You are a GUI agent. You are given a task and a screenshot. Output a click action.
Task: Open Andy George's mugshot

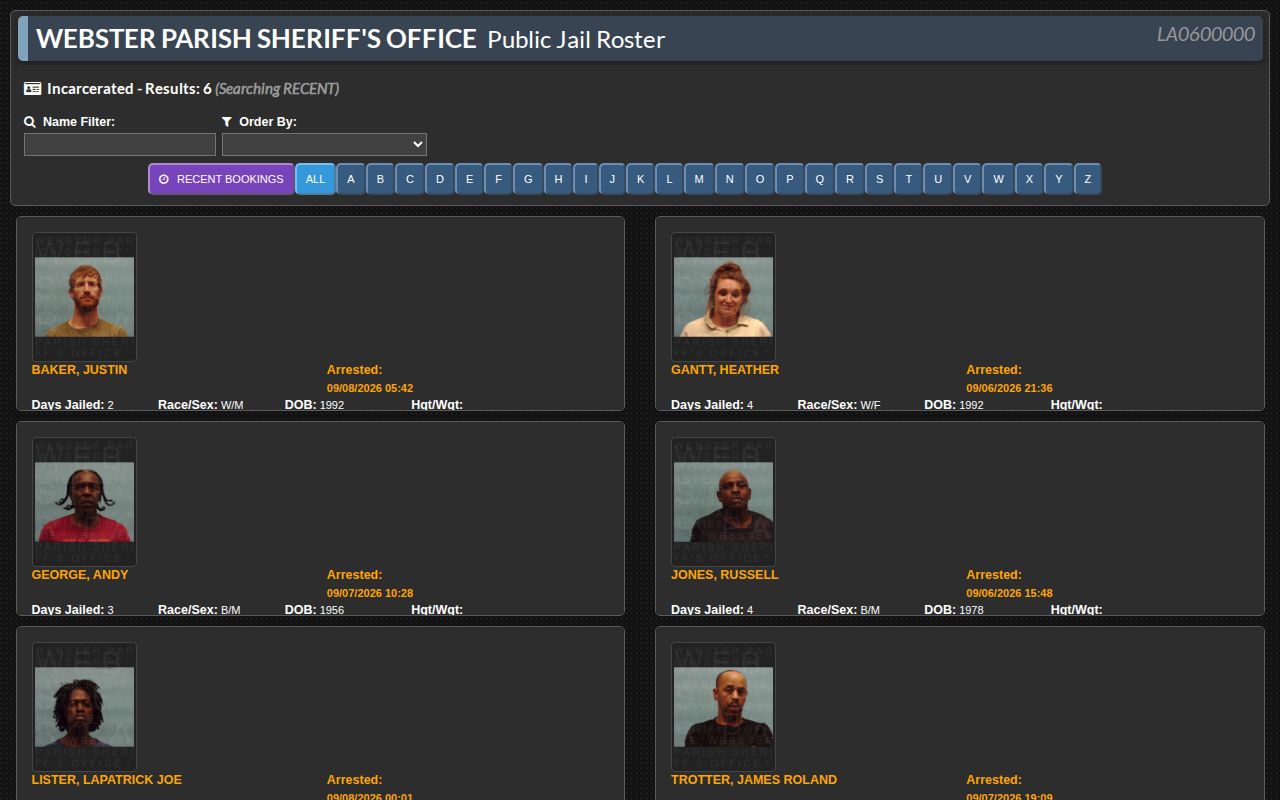[84, 502]
